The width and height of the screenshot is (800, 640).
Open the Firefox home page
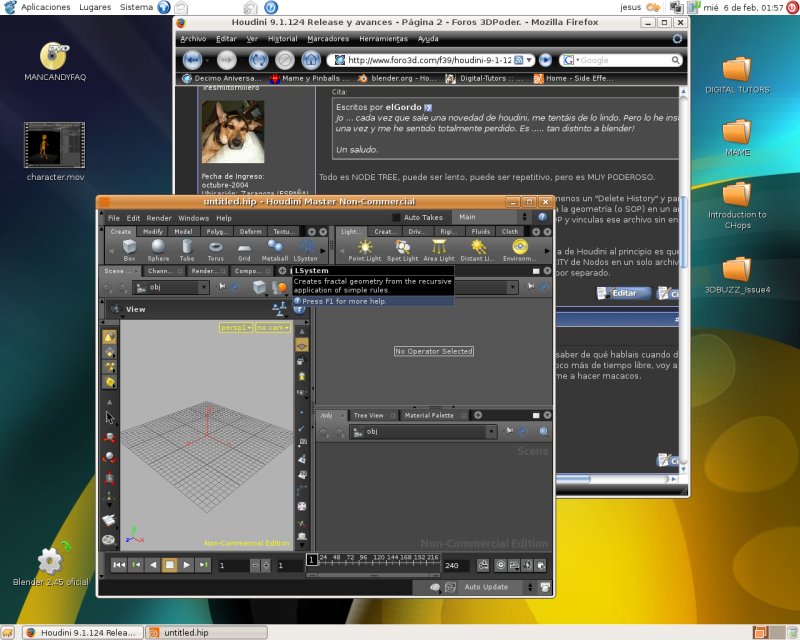click(x=311, y=60)
